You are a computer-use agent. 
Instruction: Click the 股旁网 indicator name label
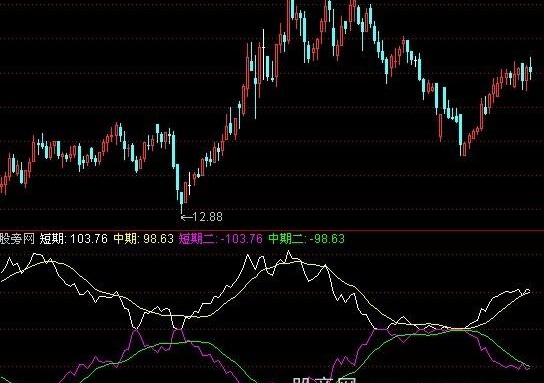coord(17,239)
